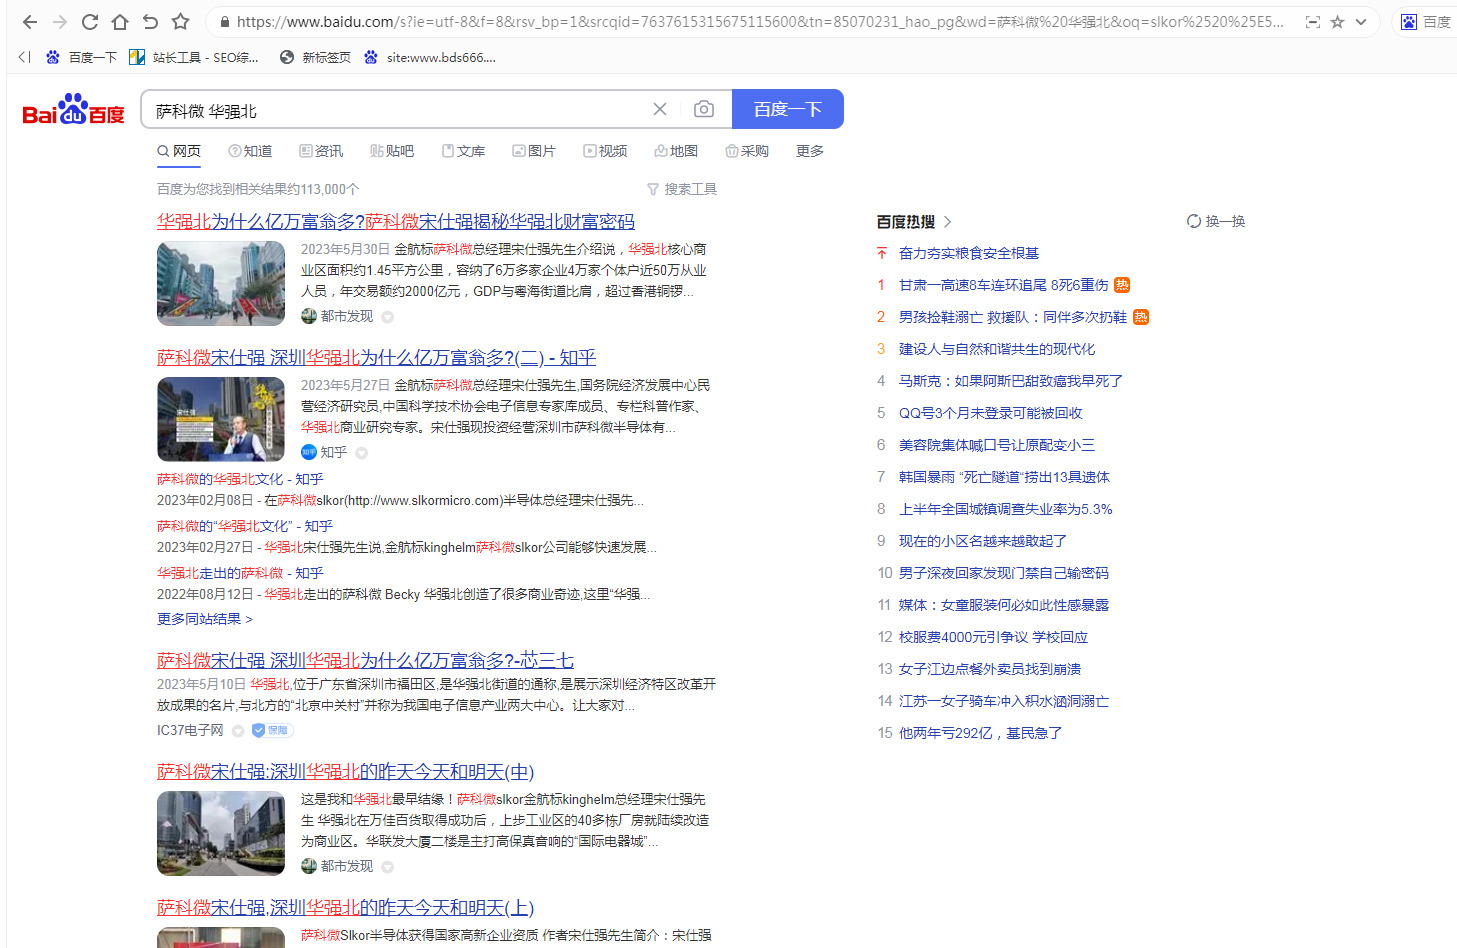Open hot search 上半年全国城镇调查失业率为5.3%
The width and height of the screenshot is (1457, 948).
tap(1005, 509)
